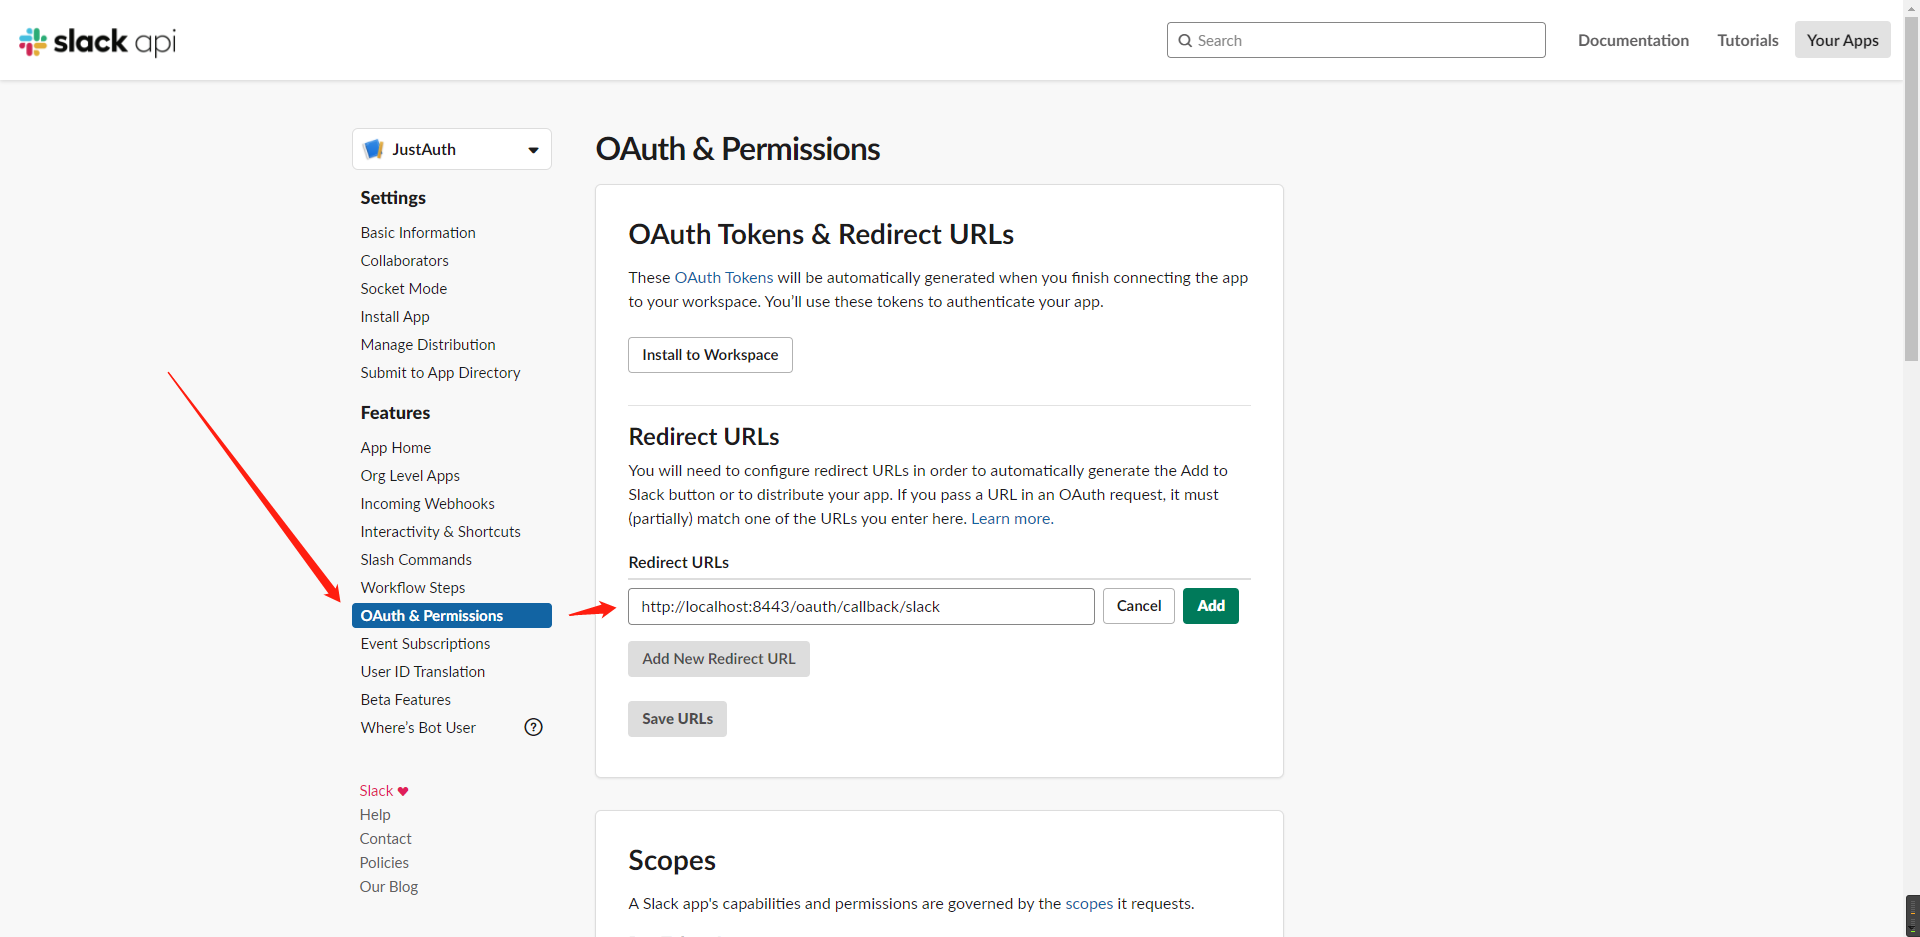
Task: Open the JustAuth app selector dropdown
Action: coord(452,149)
